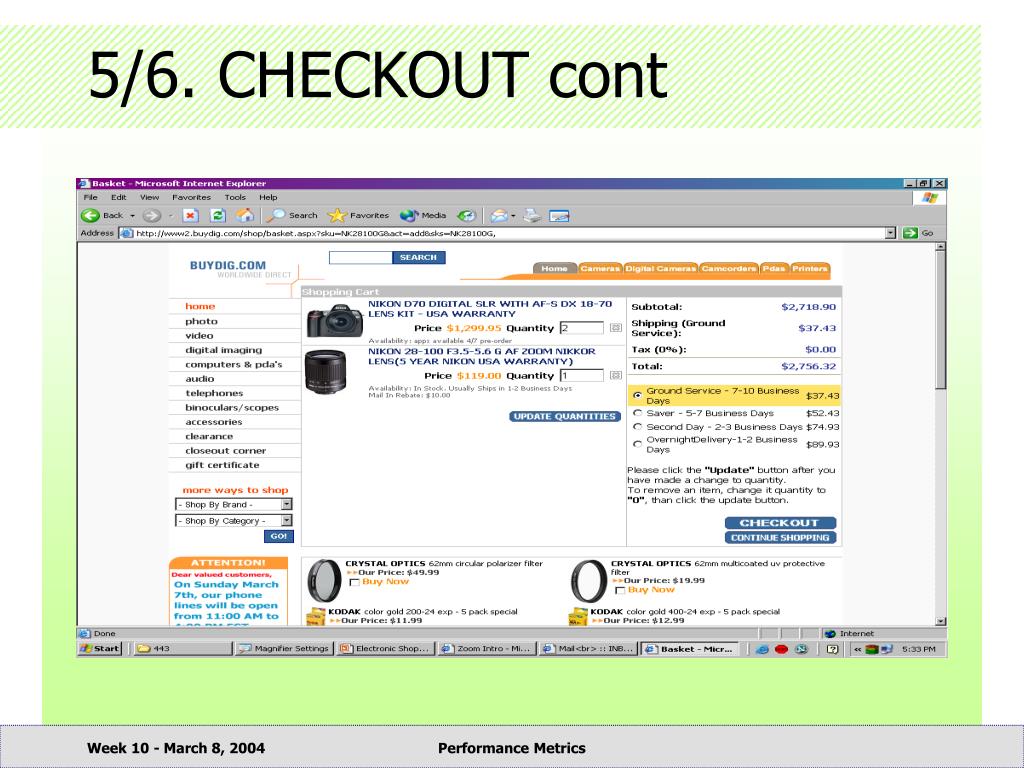Open the 443 folder taskbar item
Image resolution: width=1024 pixels, height=768 pixels.
pyautogui.click(x=183, y=648)
